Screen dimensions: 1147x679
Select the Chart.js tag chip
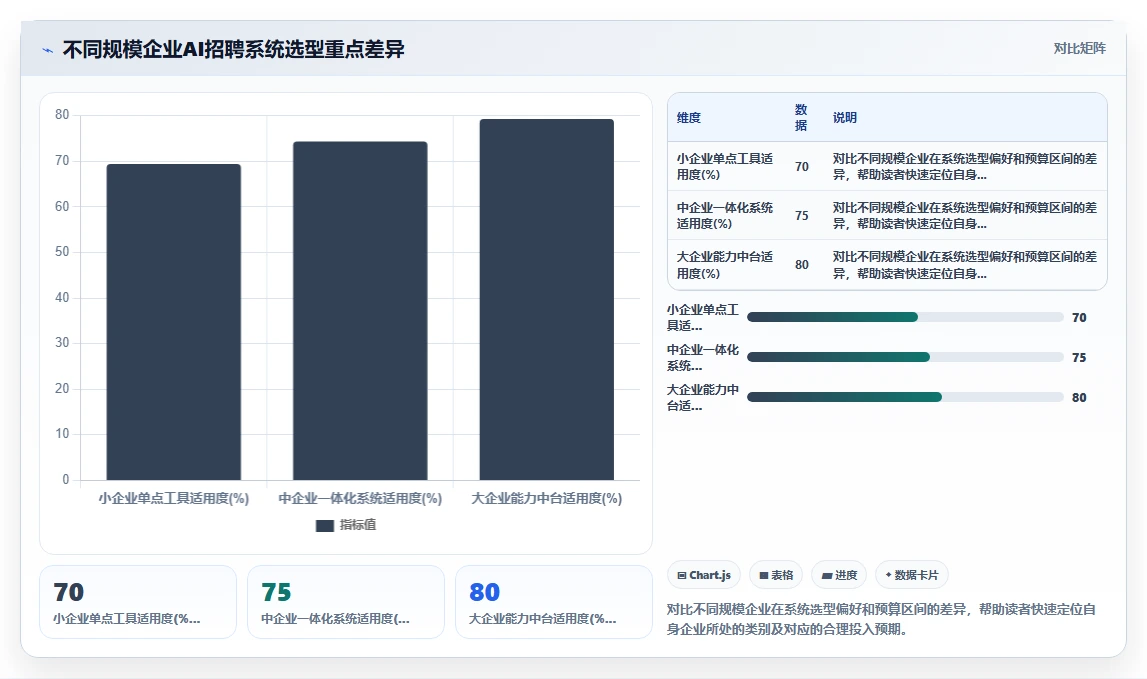704,575
